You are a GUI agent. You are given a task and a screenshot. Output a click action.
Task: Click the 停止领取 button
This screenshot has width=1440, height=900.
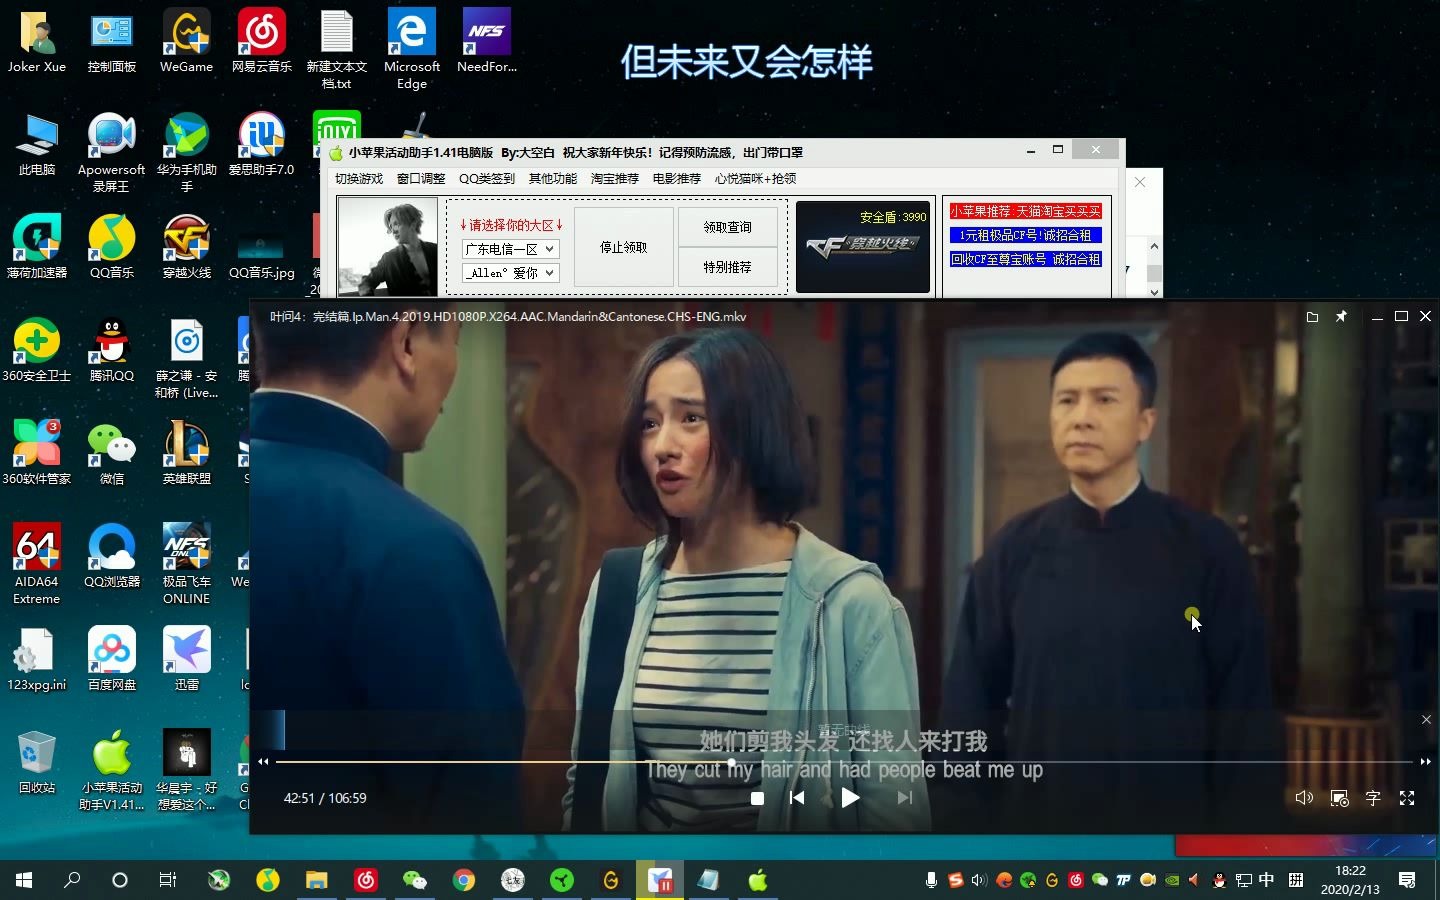click(x=623, y=247)
